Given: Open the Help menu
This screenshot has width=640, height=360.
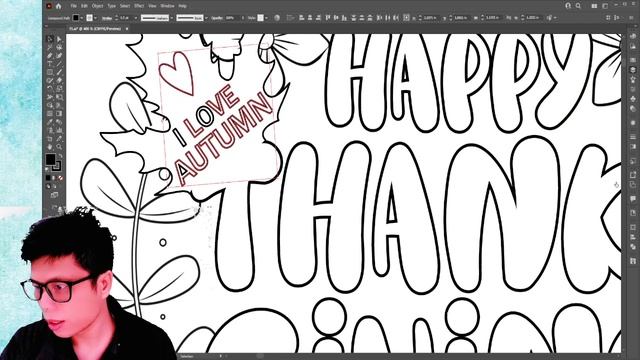Looking at the screenshot, I should pos(183,6).
